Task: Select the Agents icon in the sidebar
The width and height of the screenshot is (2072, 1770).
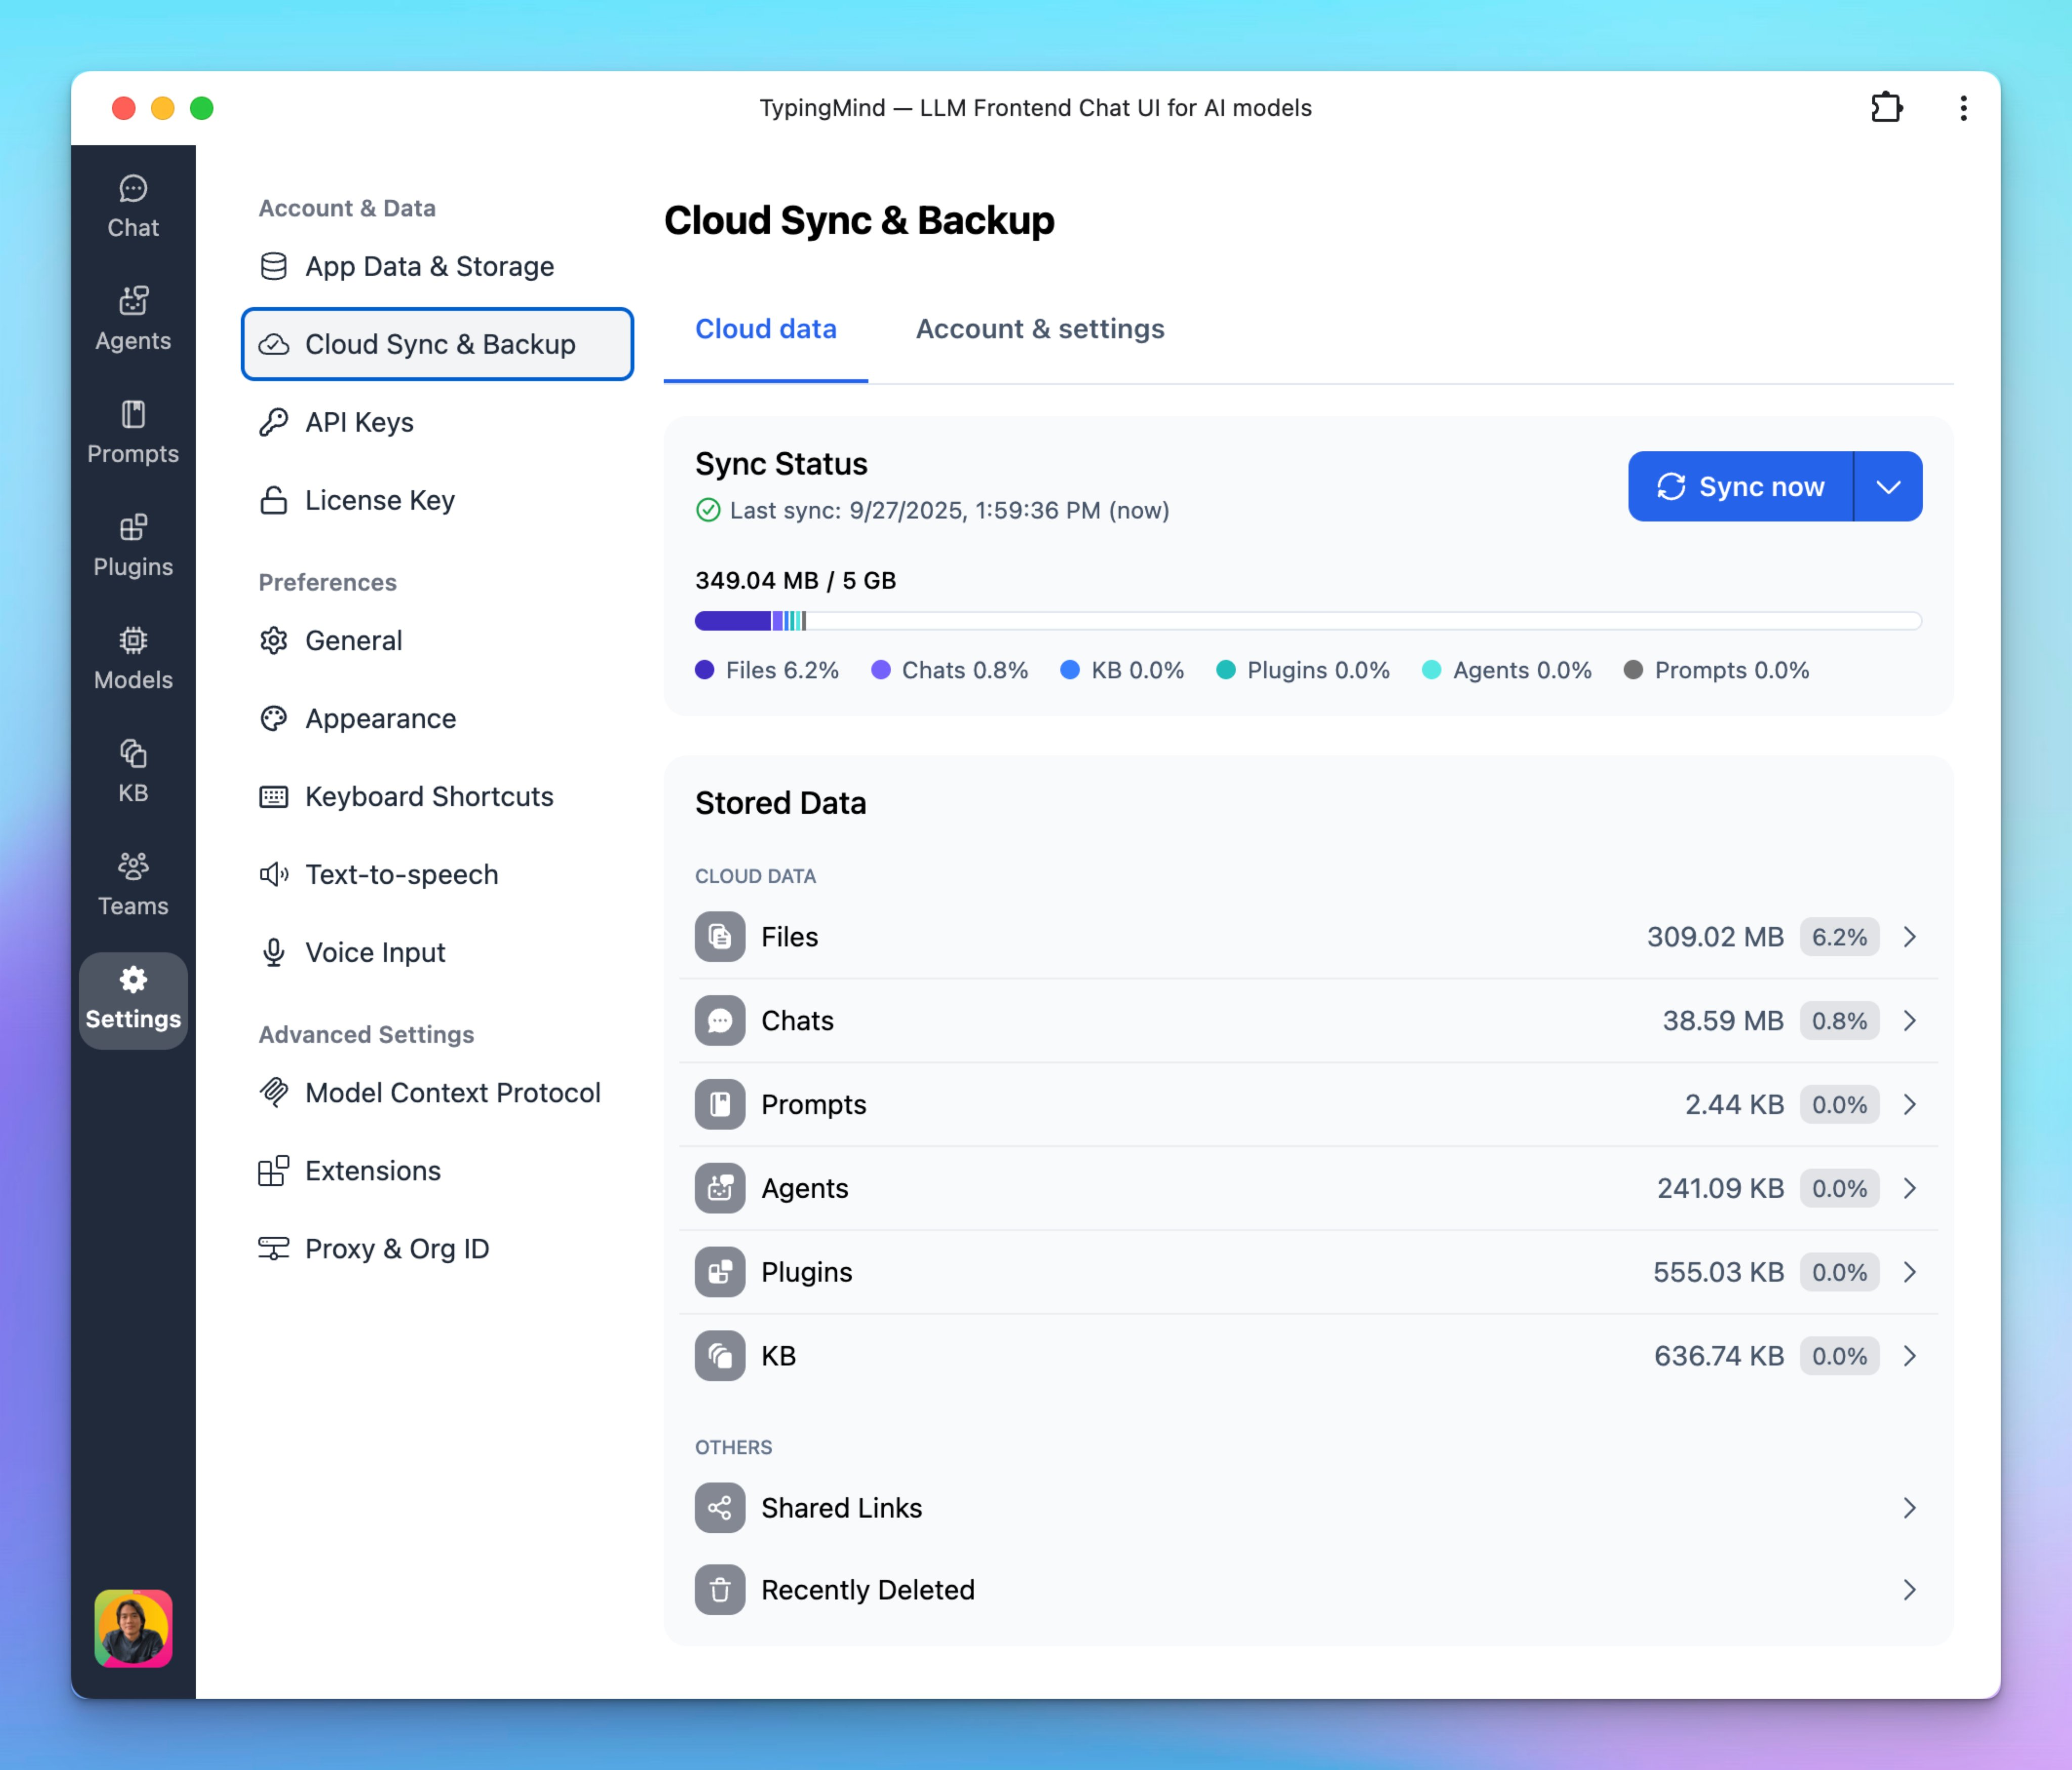Action: click(x=132, y=318)
